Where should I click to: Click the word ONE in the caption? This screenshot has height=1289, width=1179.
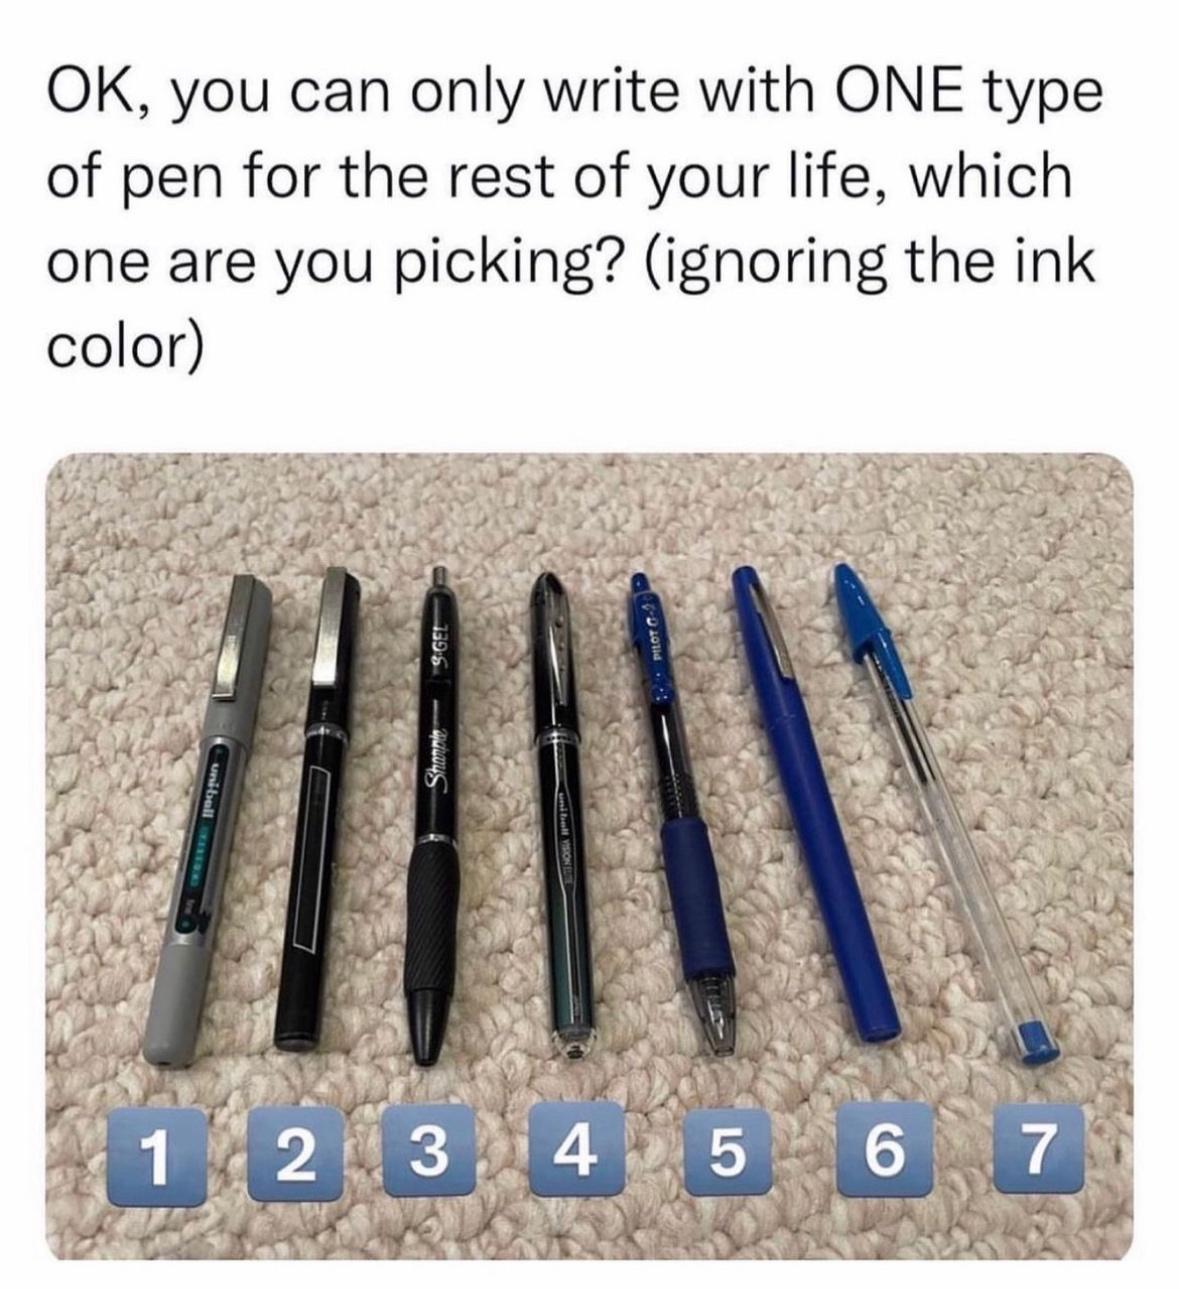(x=886, y=94)
